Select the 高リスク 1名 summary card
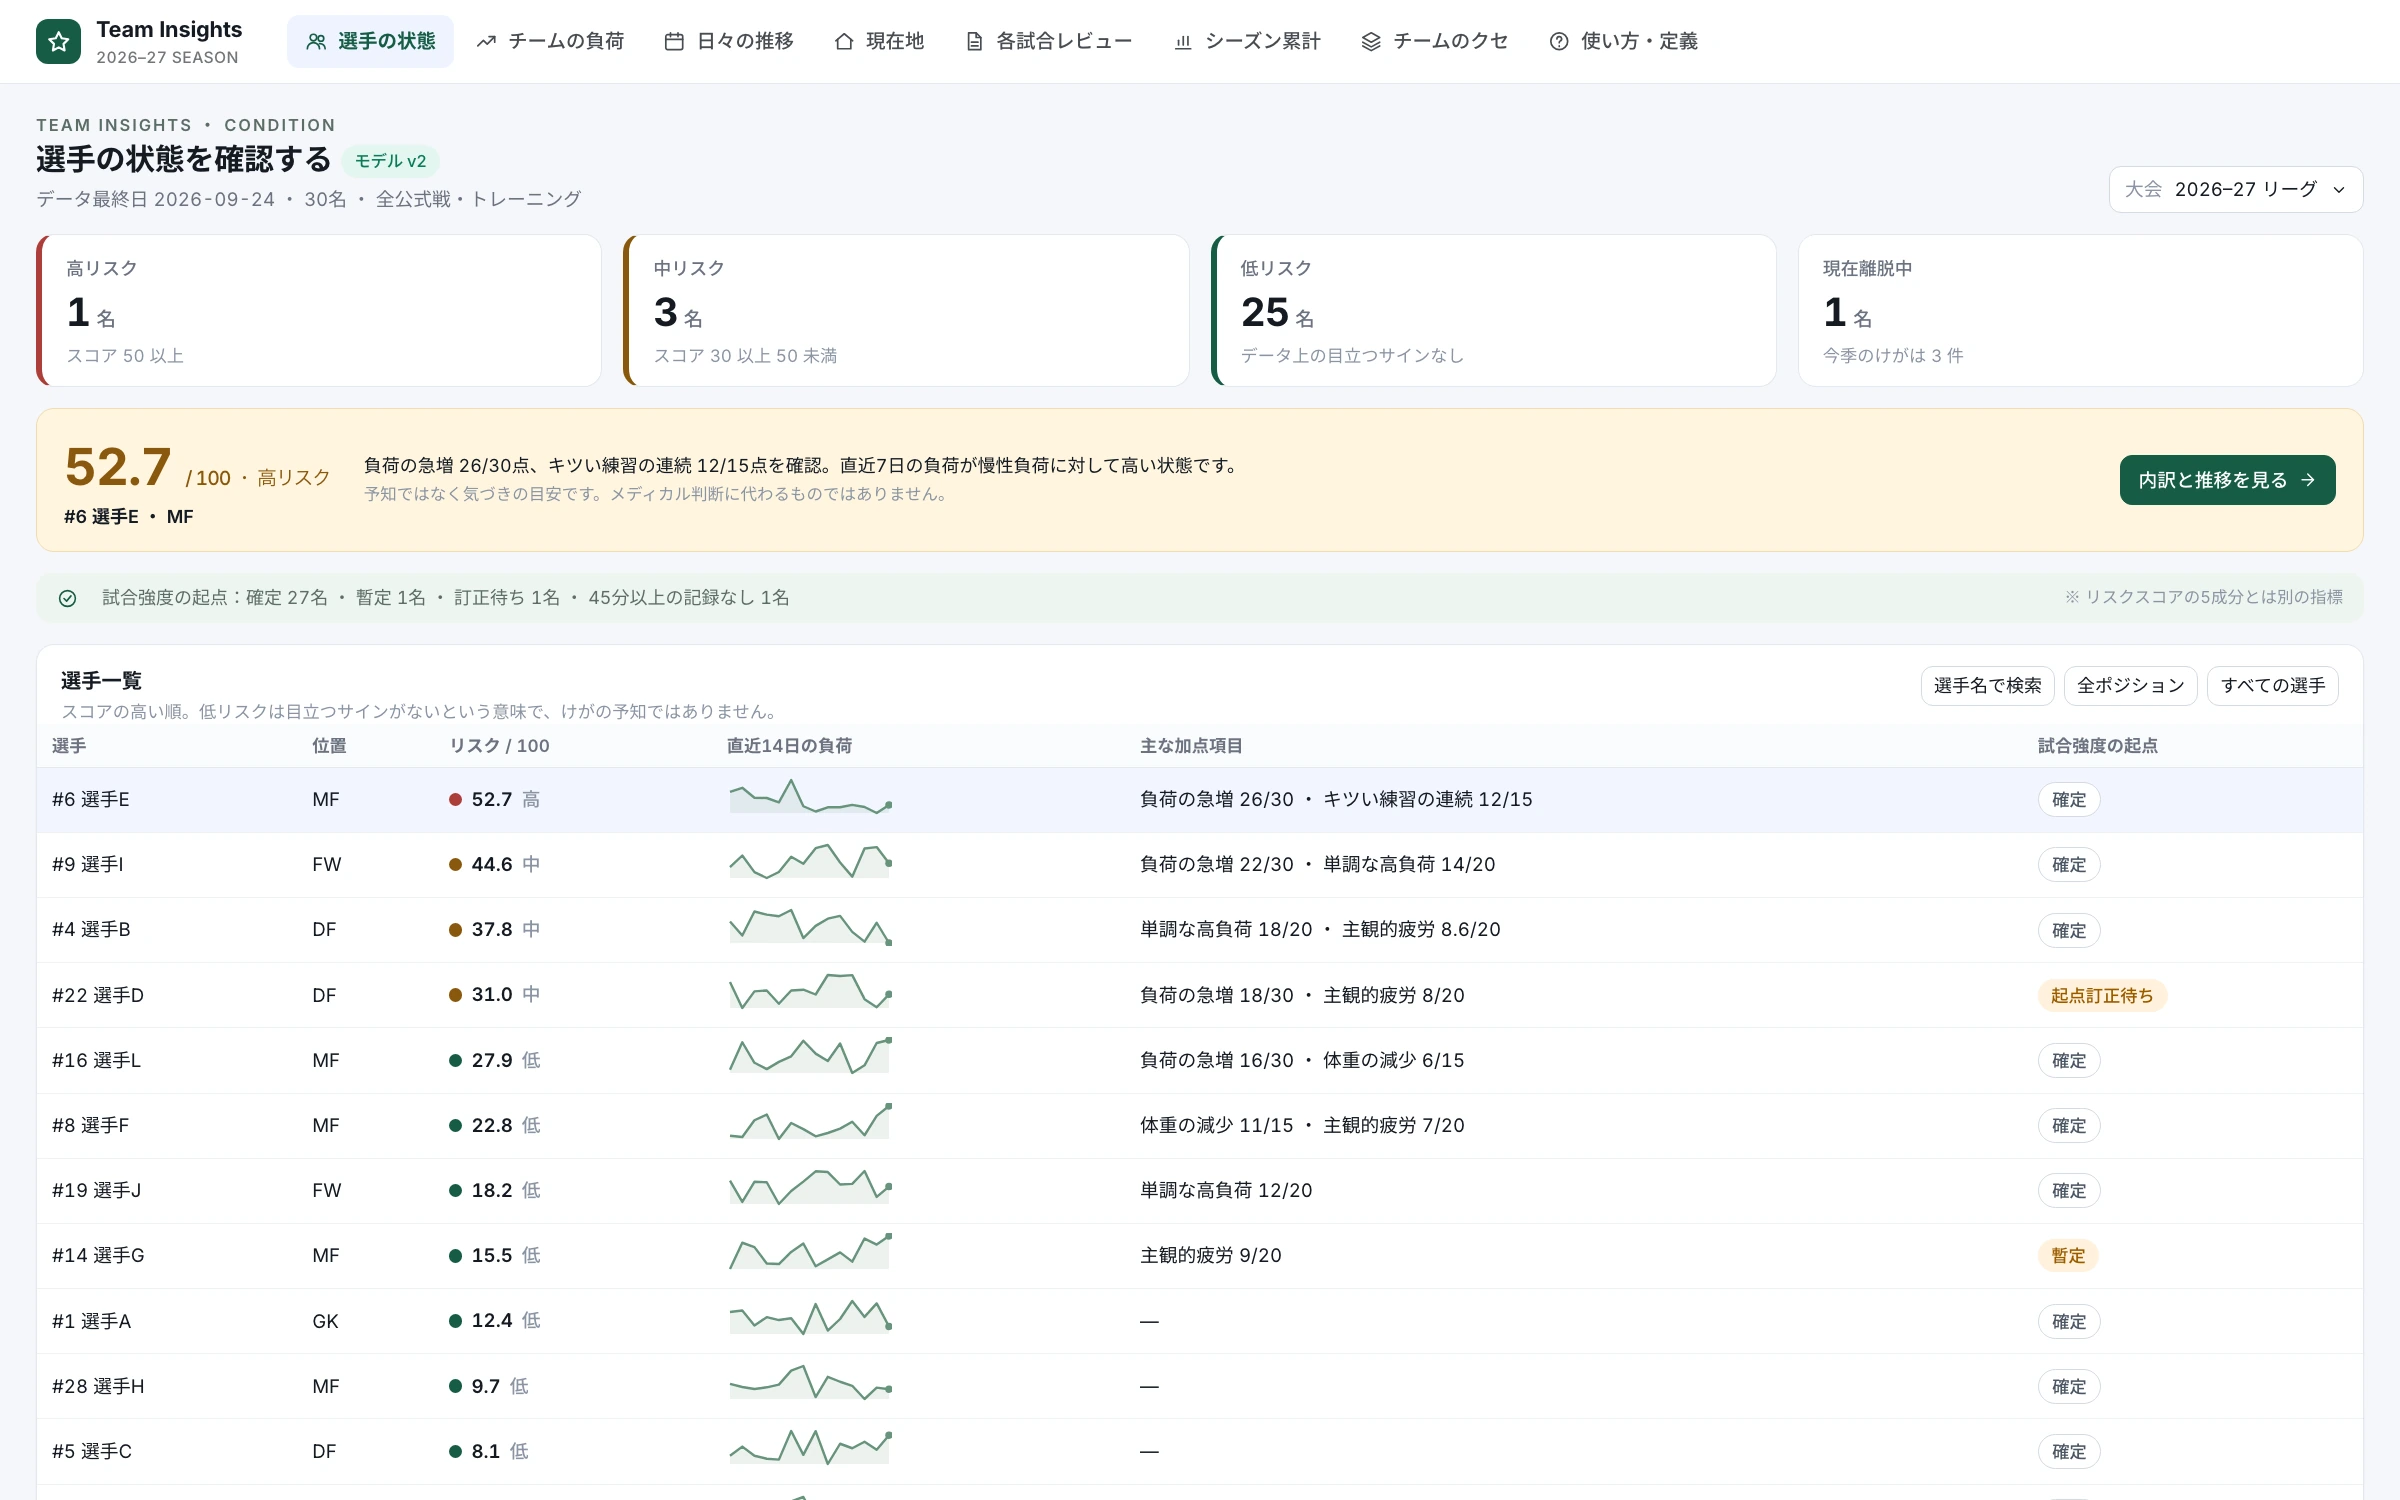2400x1500 pixels. (319, 310)
